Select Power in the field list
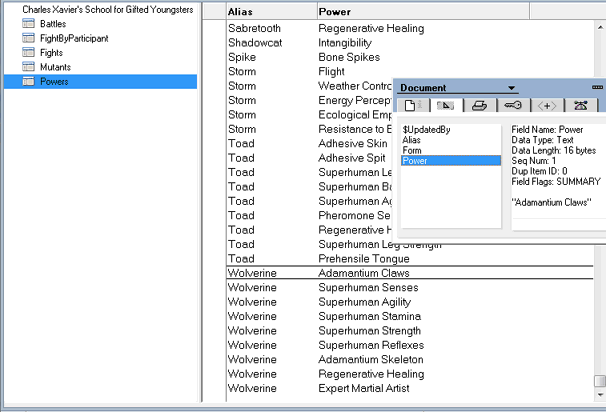The image size is (606, 412). click(451, 160)
